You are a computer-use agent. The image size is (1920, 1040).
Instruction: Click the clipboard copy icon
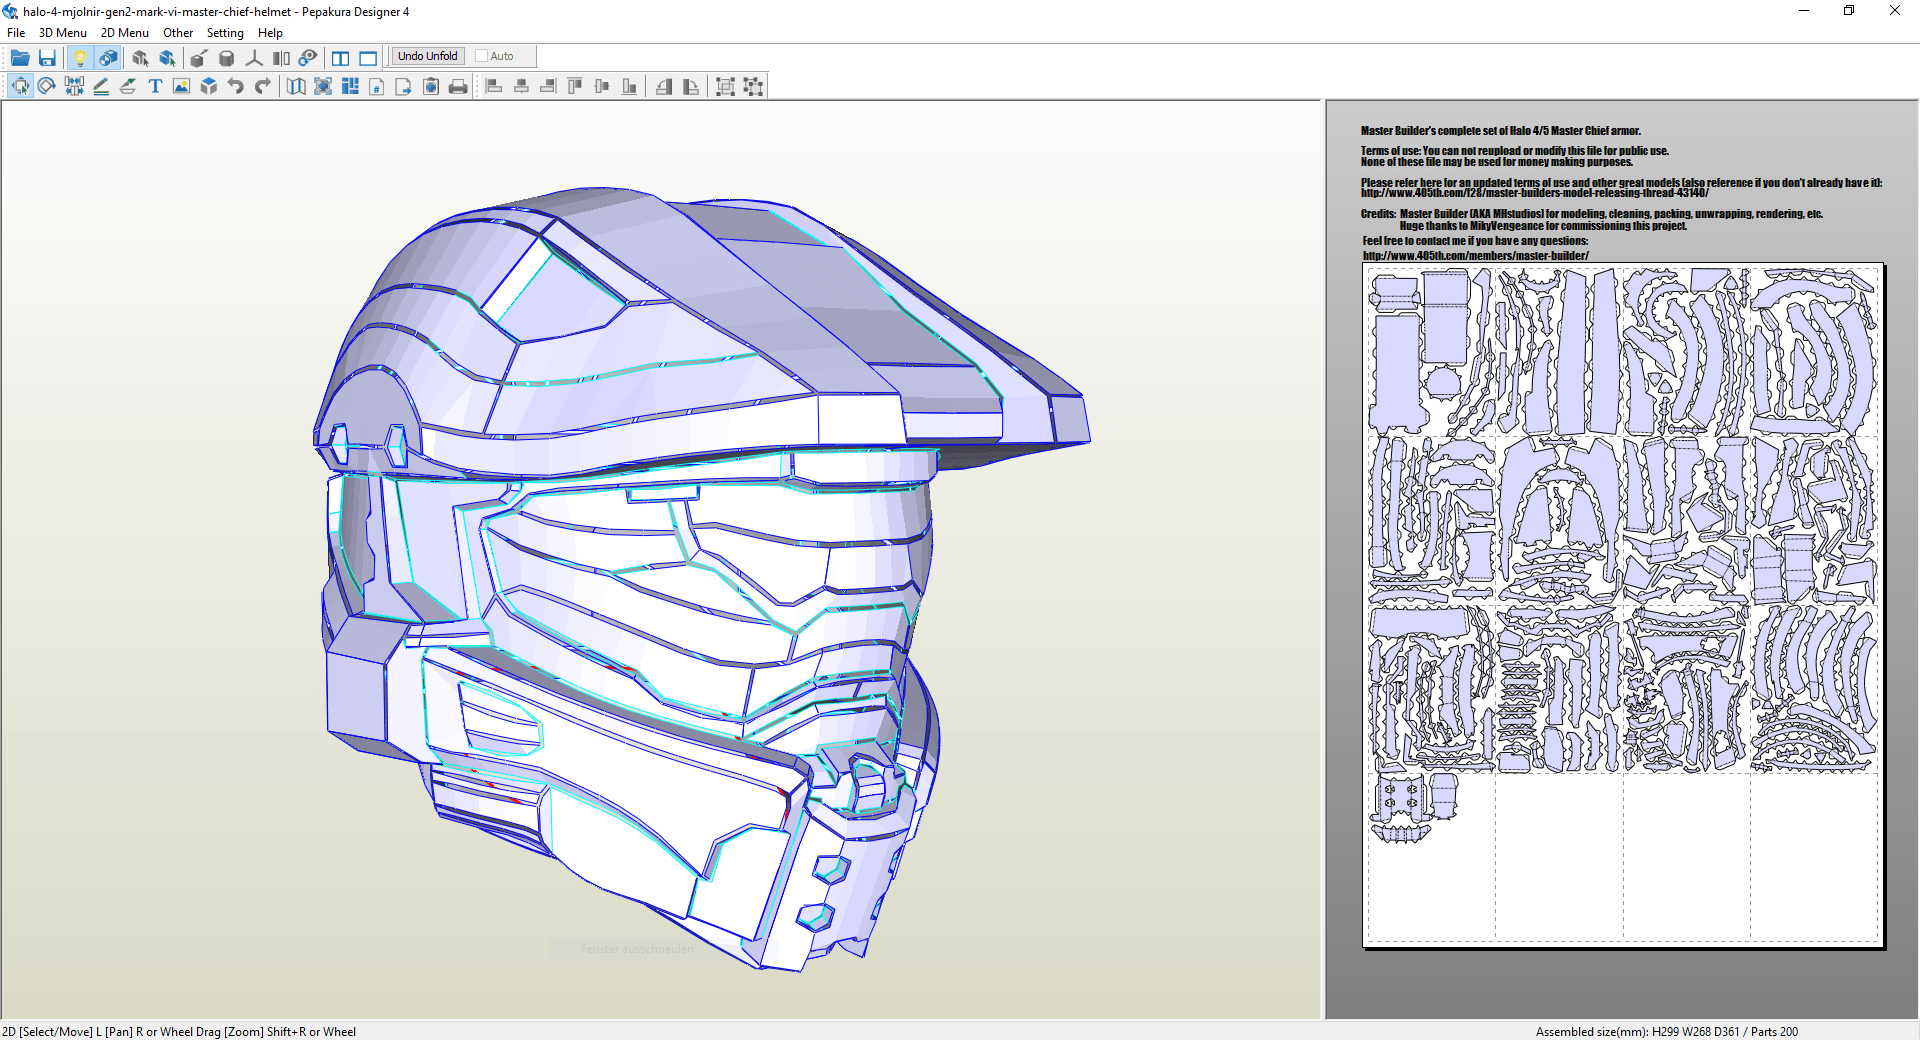pyautogui.click(x=431, y=86)
